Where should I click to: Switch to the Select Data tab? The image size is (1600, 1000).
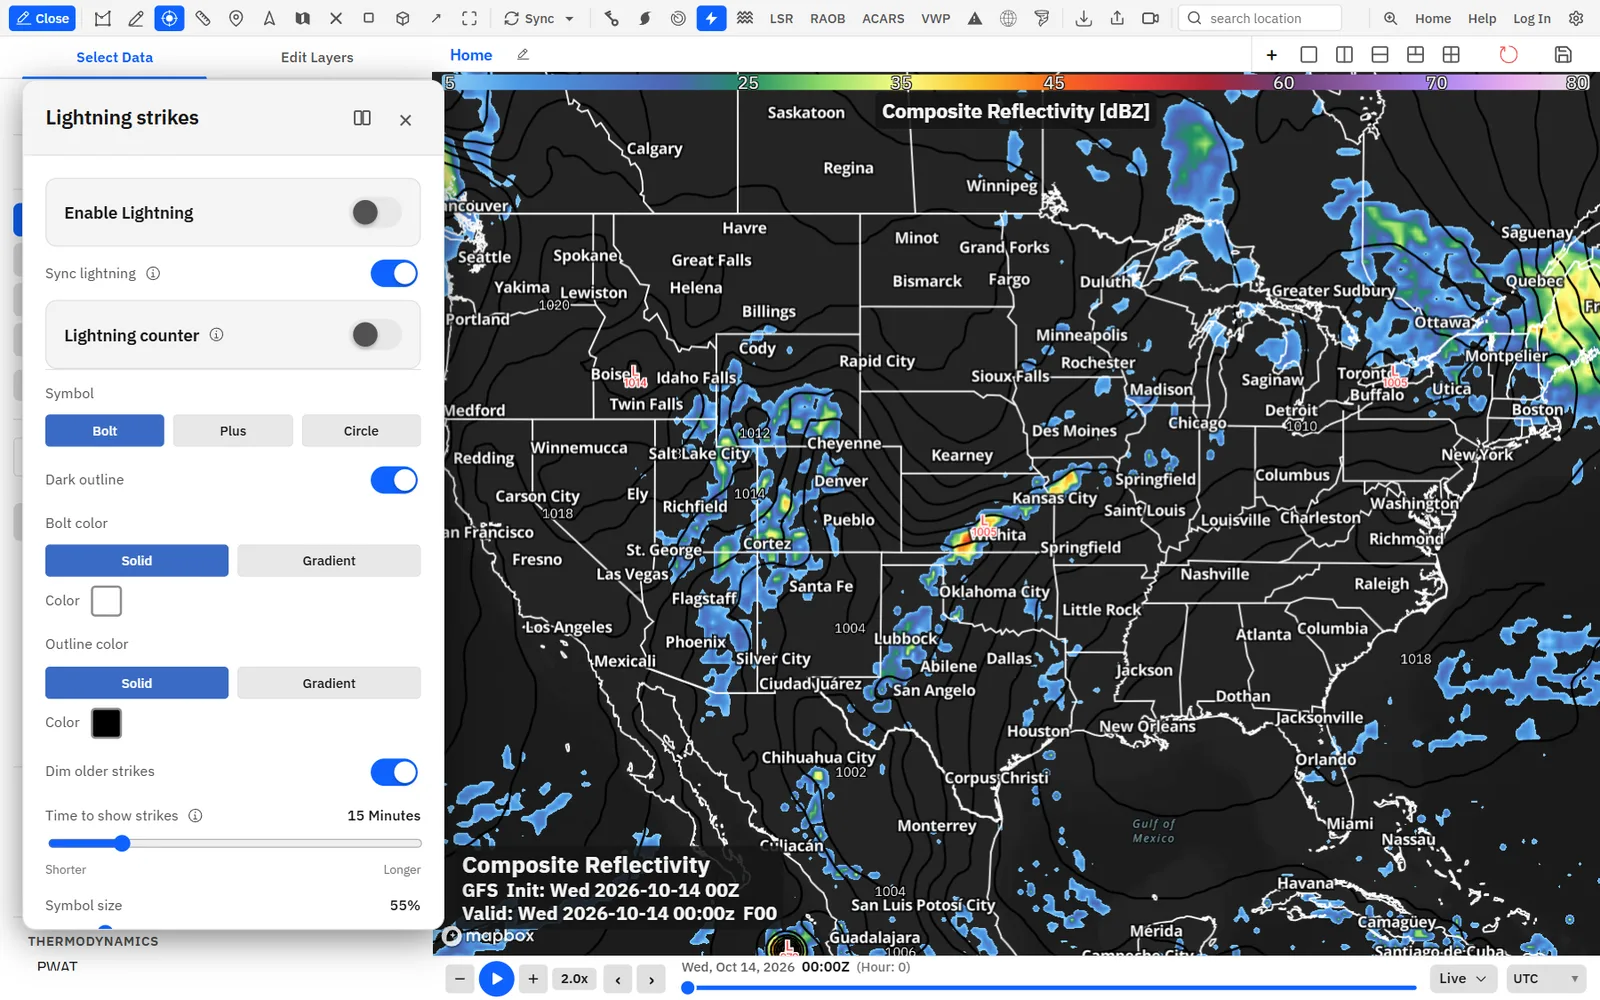[115, 57]
